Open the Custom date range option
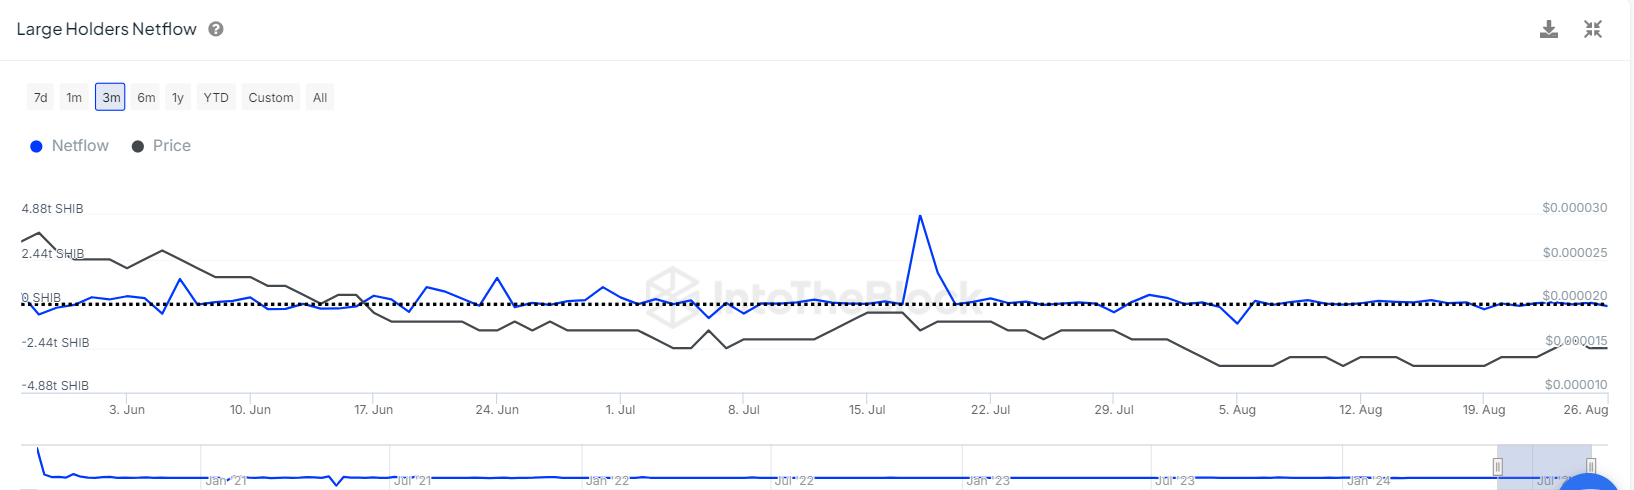The width and height of the screenshot is (1634, 490). (x=271, y=97)
